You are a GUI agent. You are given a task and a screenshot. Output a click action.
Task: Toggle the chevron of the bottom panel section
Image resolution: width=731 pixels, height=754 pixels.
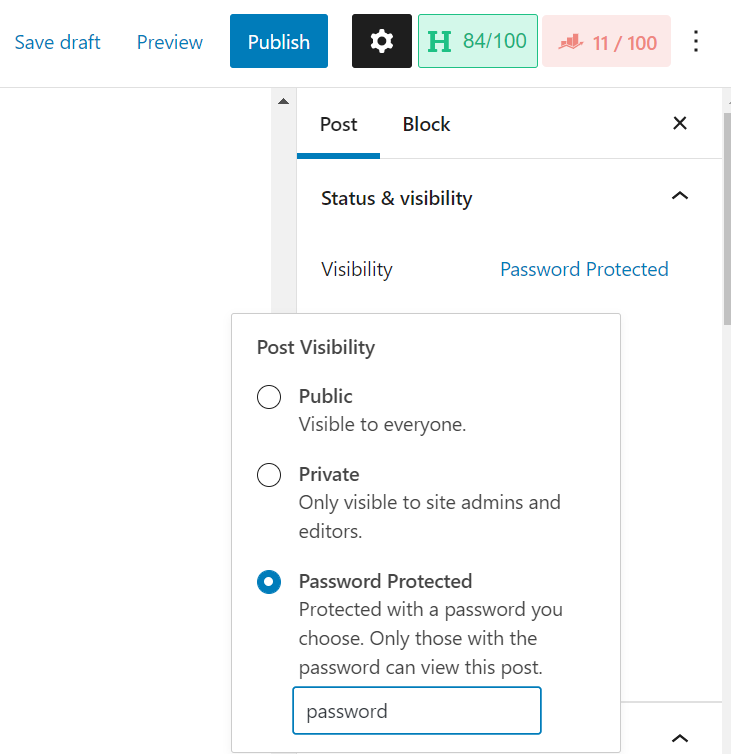[x=680, y=738]
